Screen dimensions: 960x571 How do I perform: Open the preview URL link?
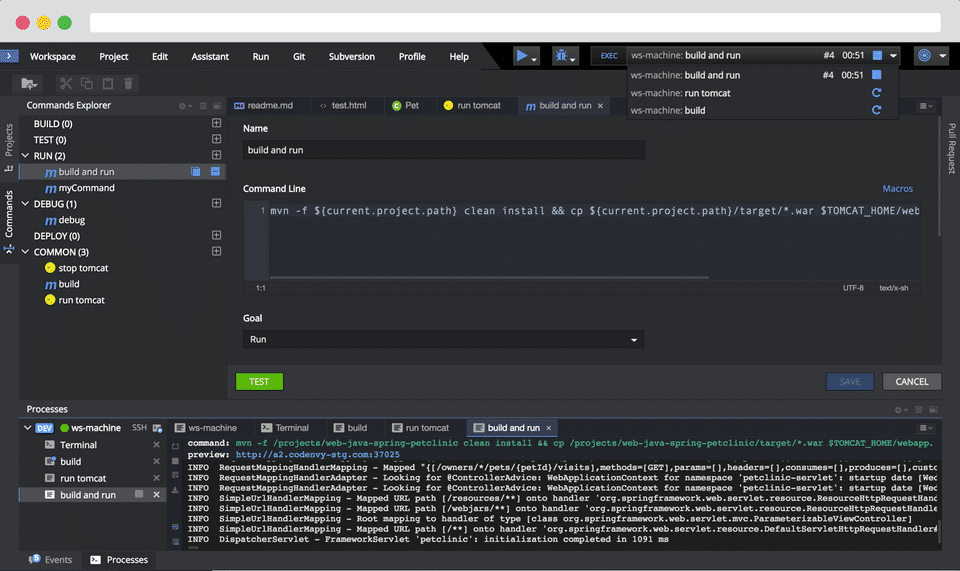[317, 455]
